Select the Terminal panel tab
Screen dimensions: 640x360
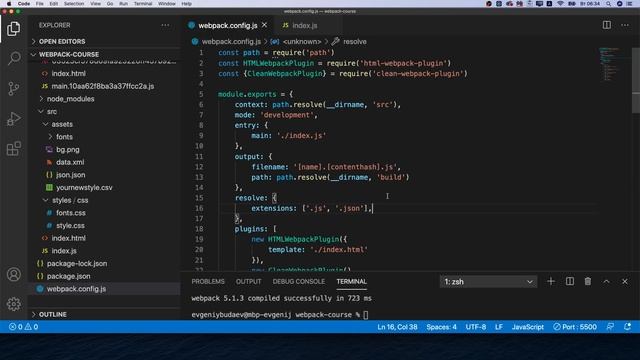(x=351, y=281)
